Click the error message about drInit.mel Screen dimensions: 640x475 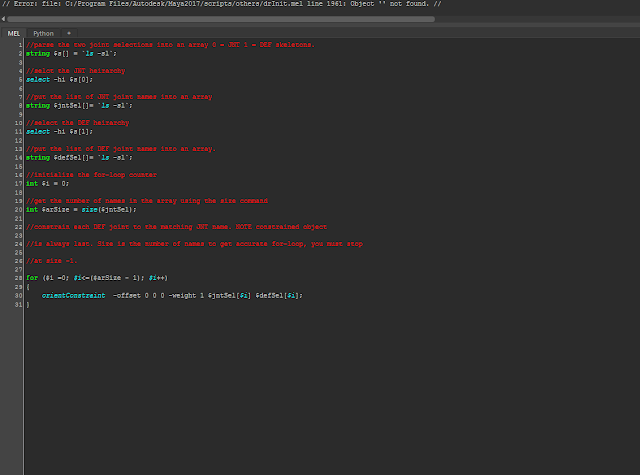tap(222, 4)
